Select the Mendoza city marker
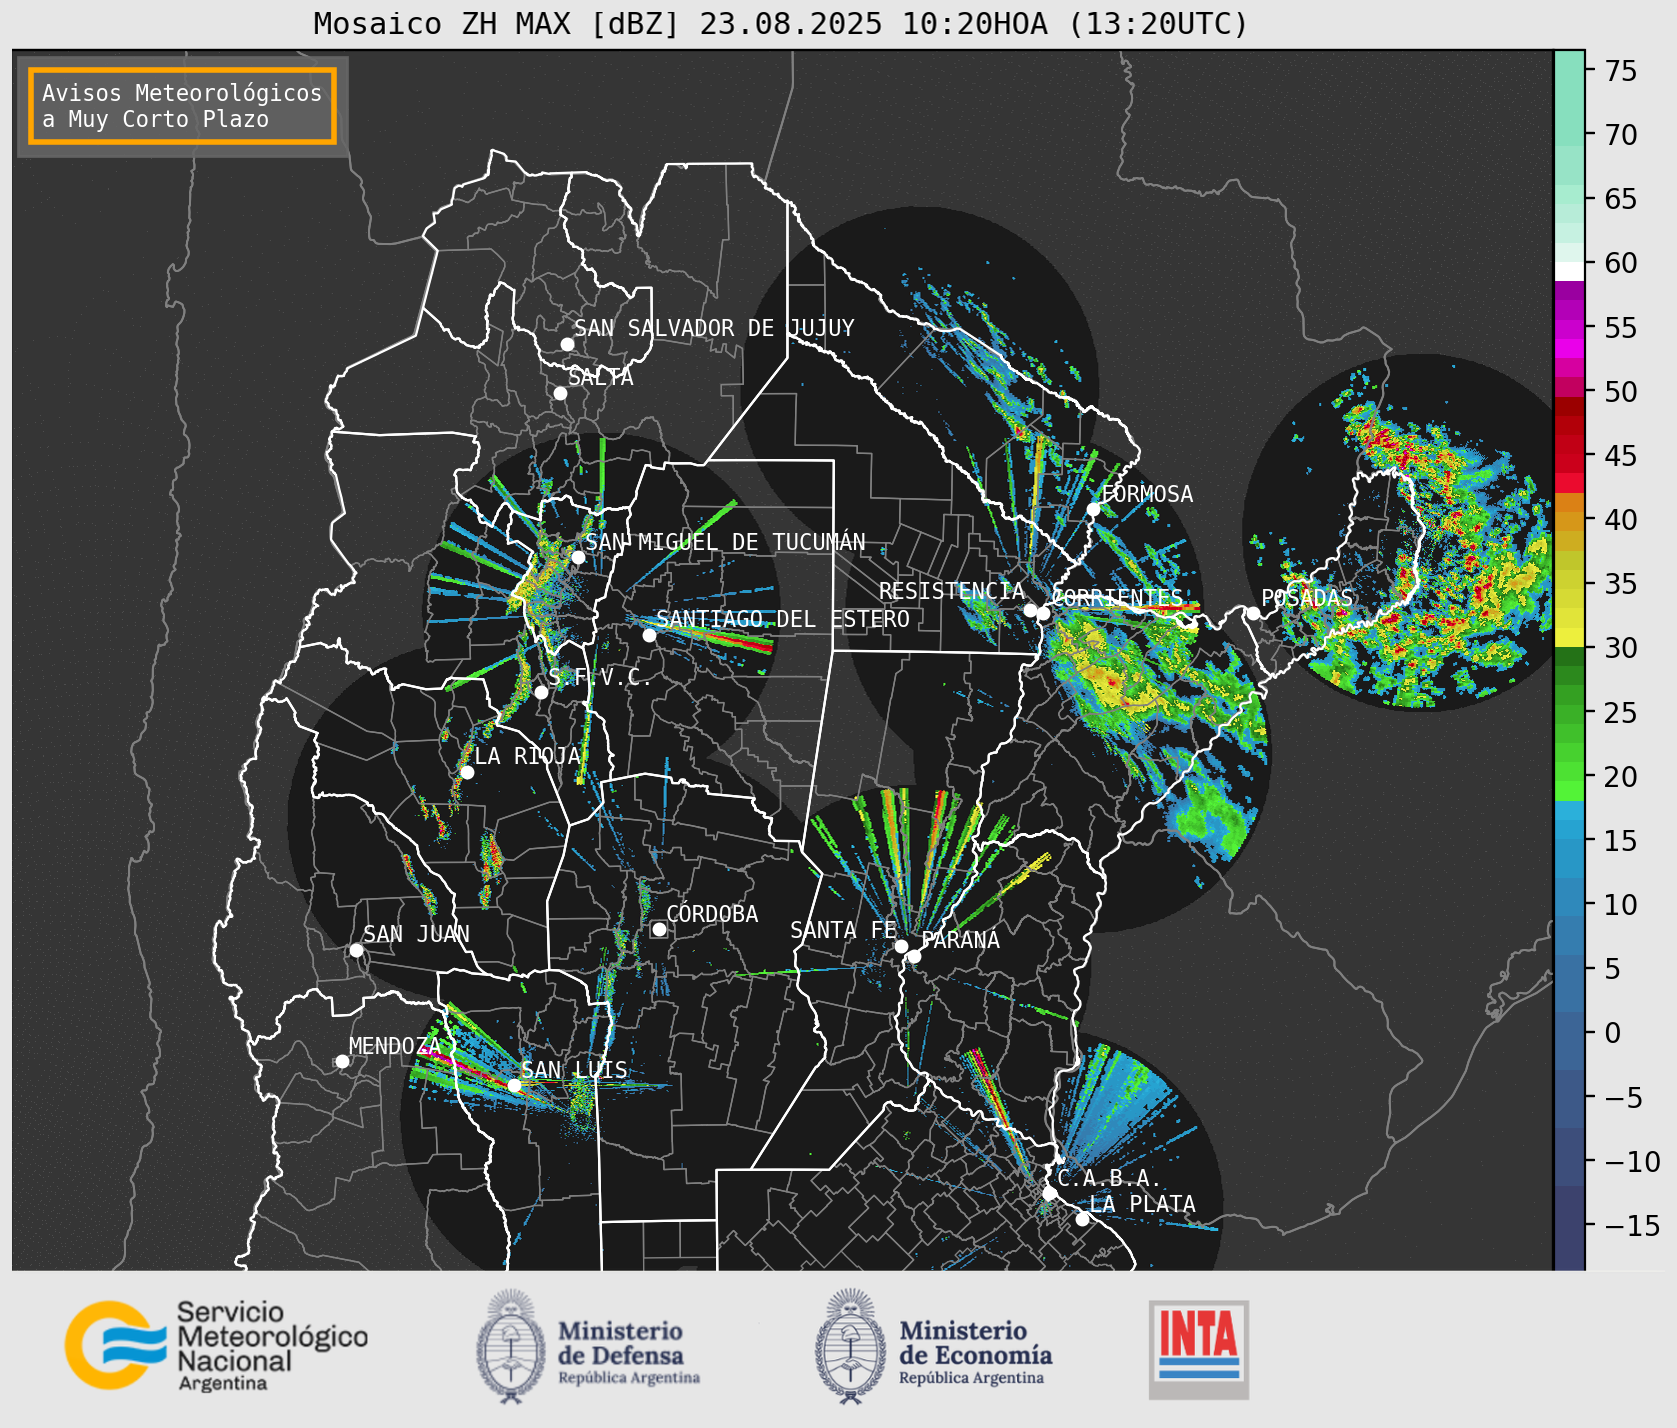Screen dimensions: 1677x1428 342,1061
